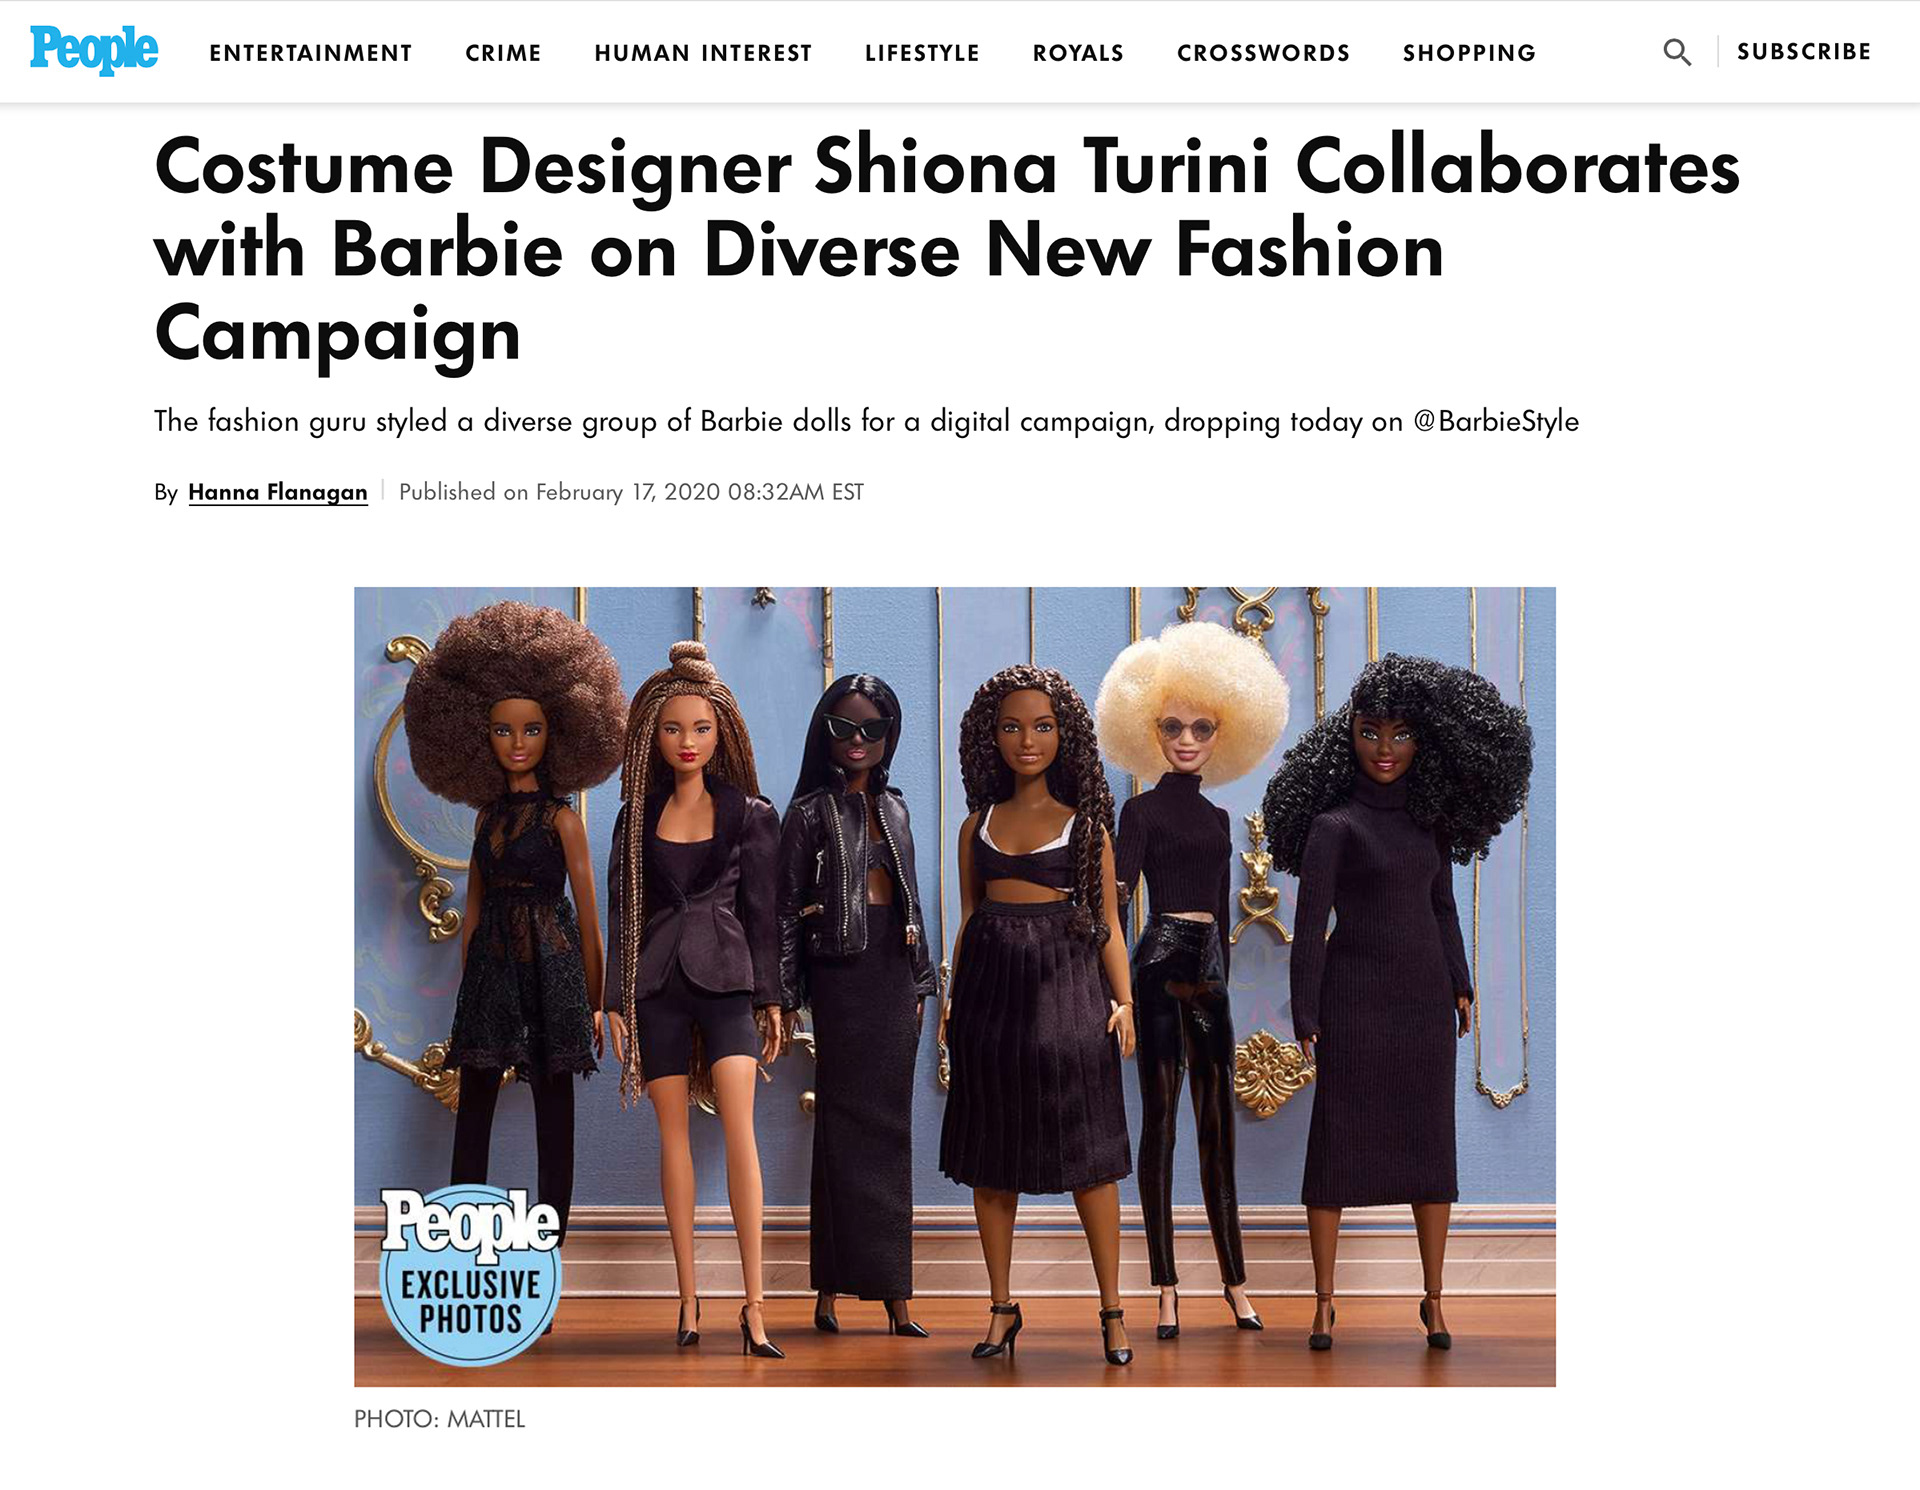Click the article subtitle mentioning @BarbieStyle
This screenshot has height=1490, width=1920.
pos(866,421)
